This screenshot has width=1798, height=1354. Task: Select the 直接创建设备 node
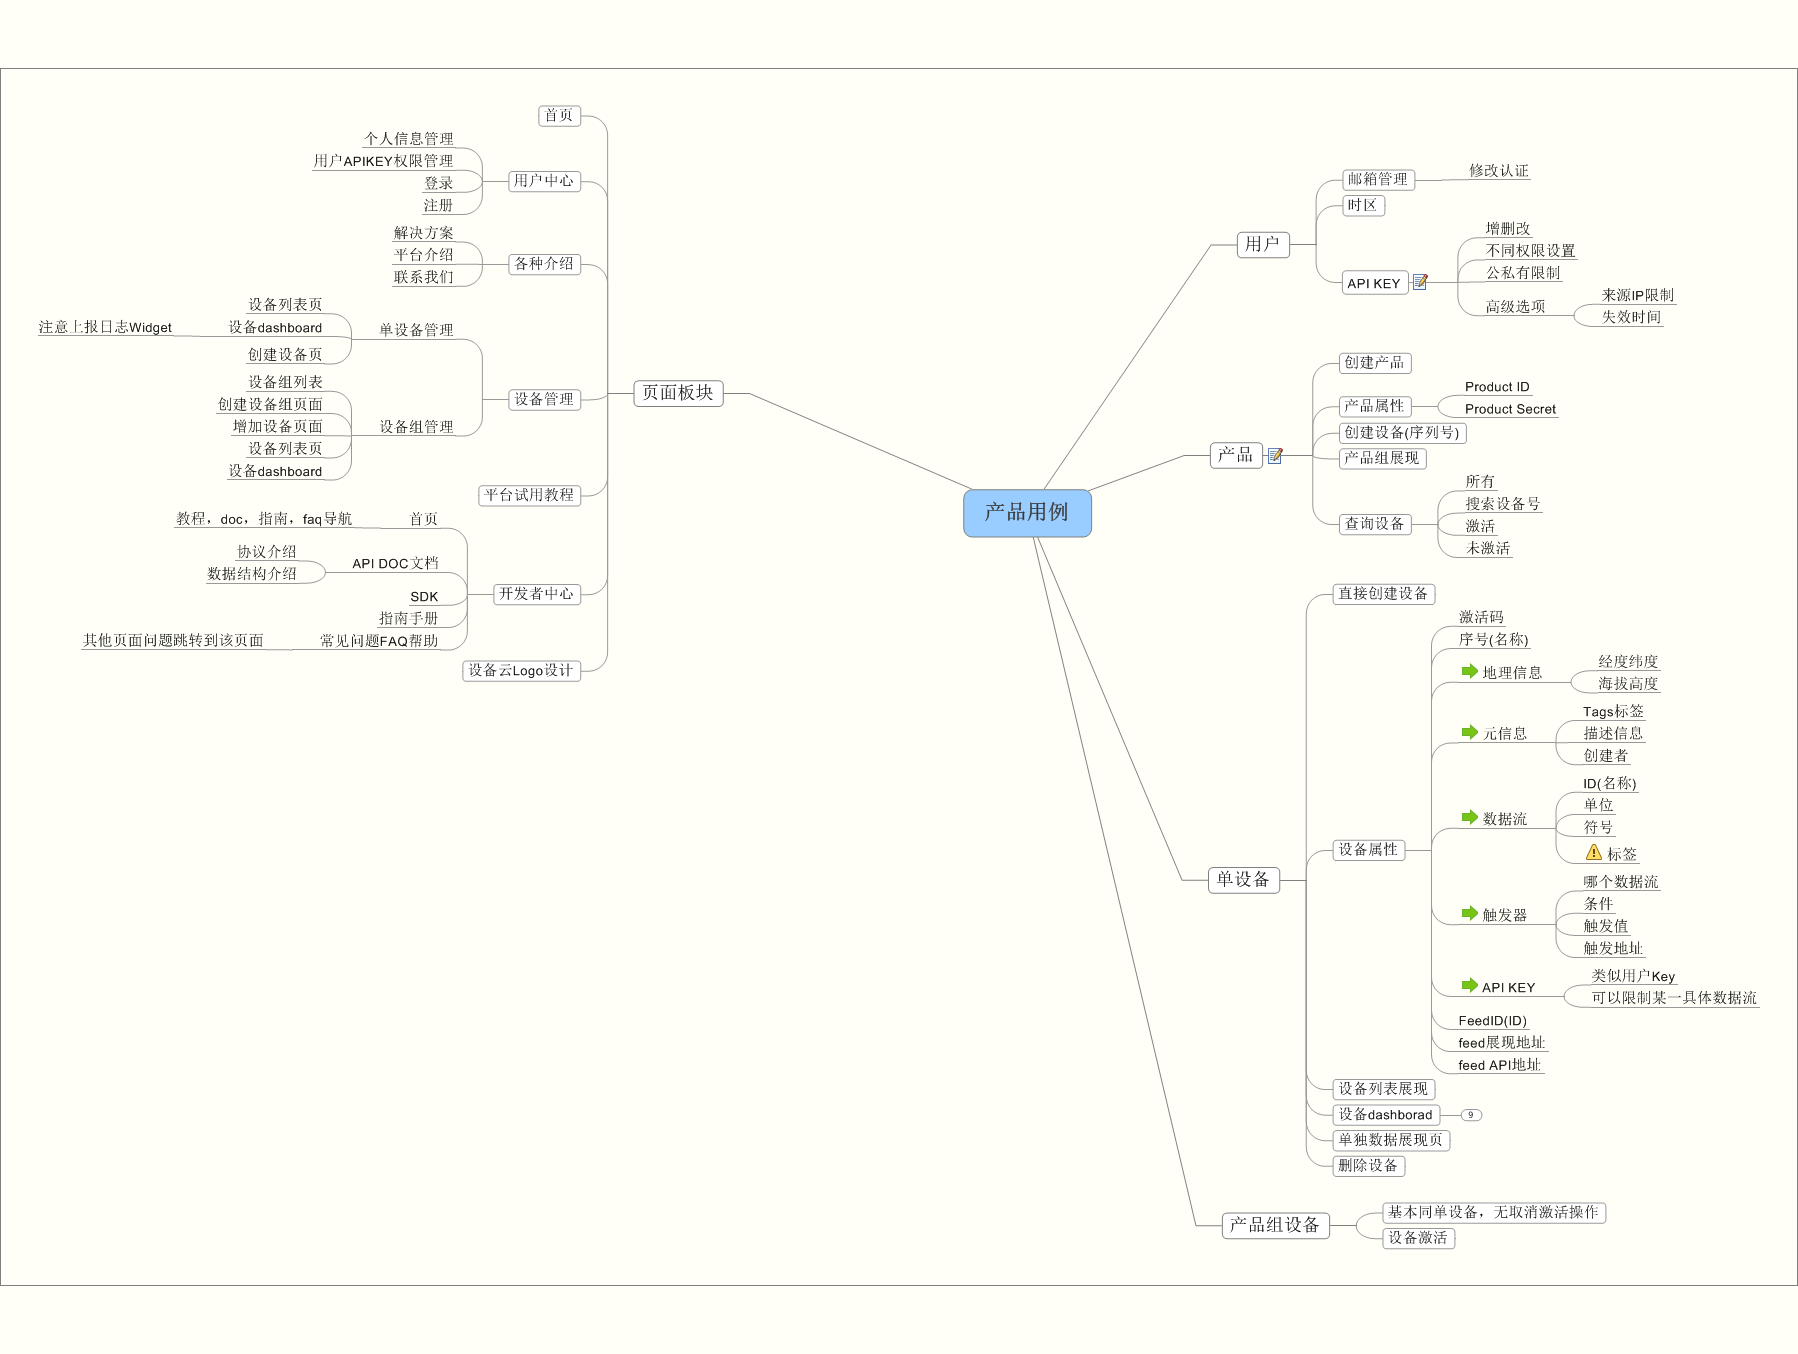coord(1384,594)
